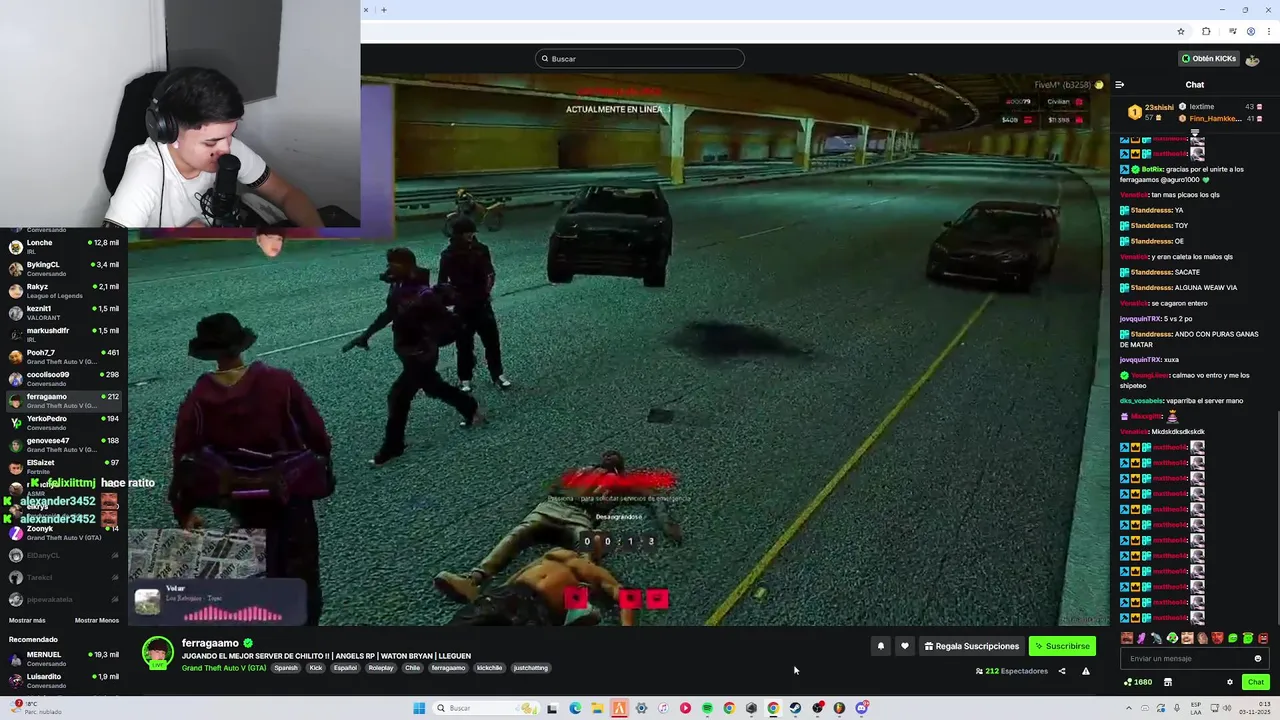
Task: Open File Explorer from taskbar
Action: click(x=597, y=708)
